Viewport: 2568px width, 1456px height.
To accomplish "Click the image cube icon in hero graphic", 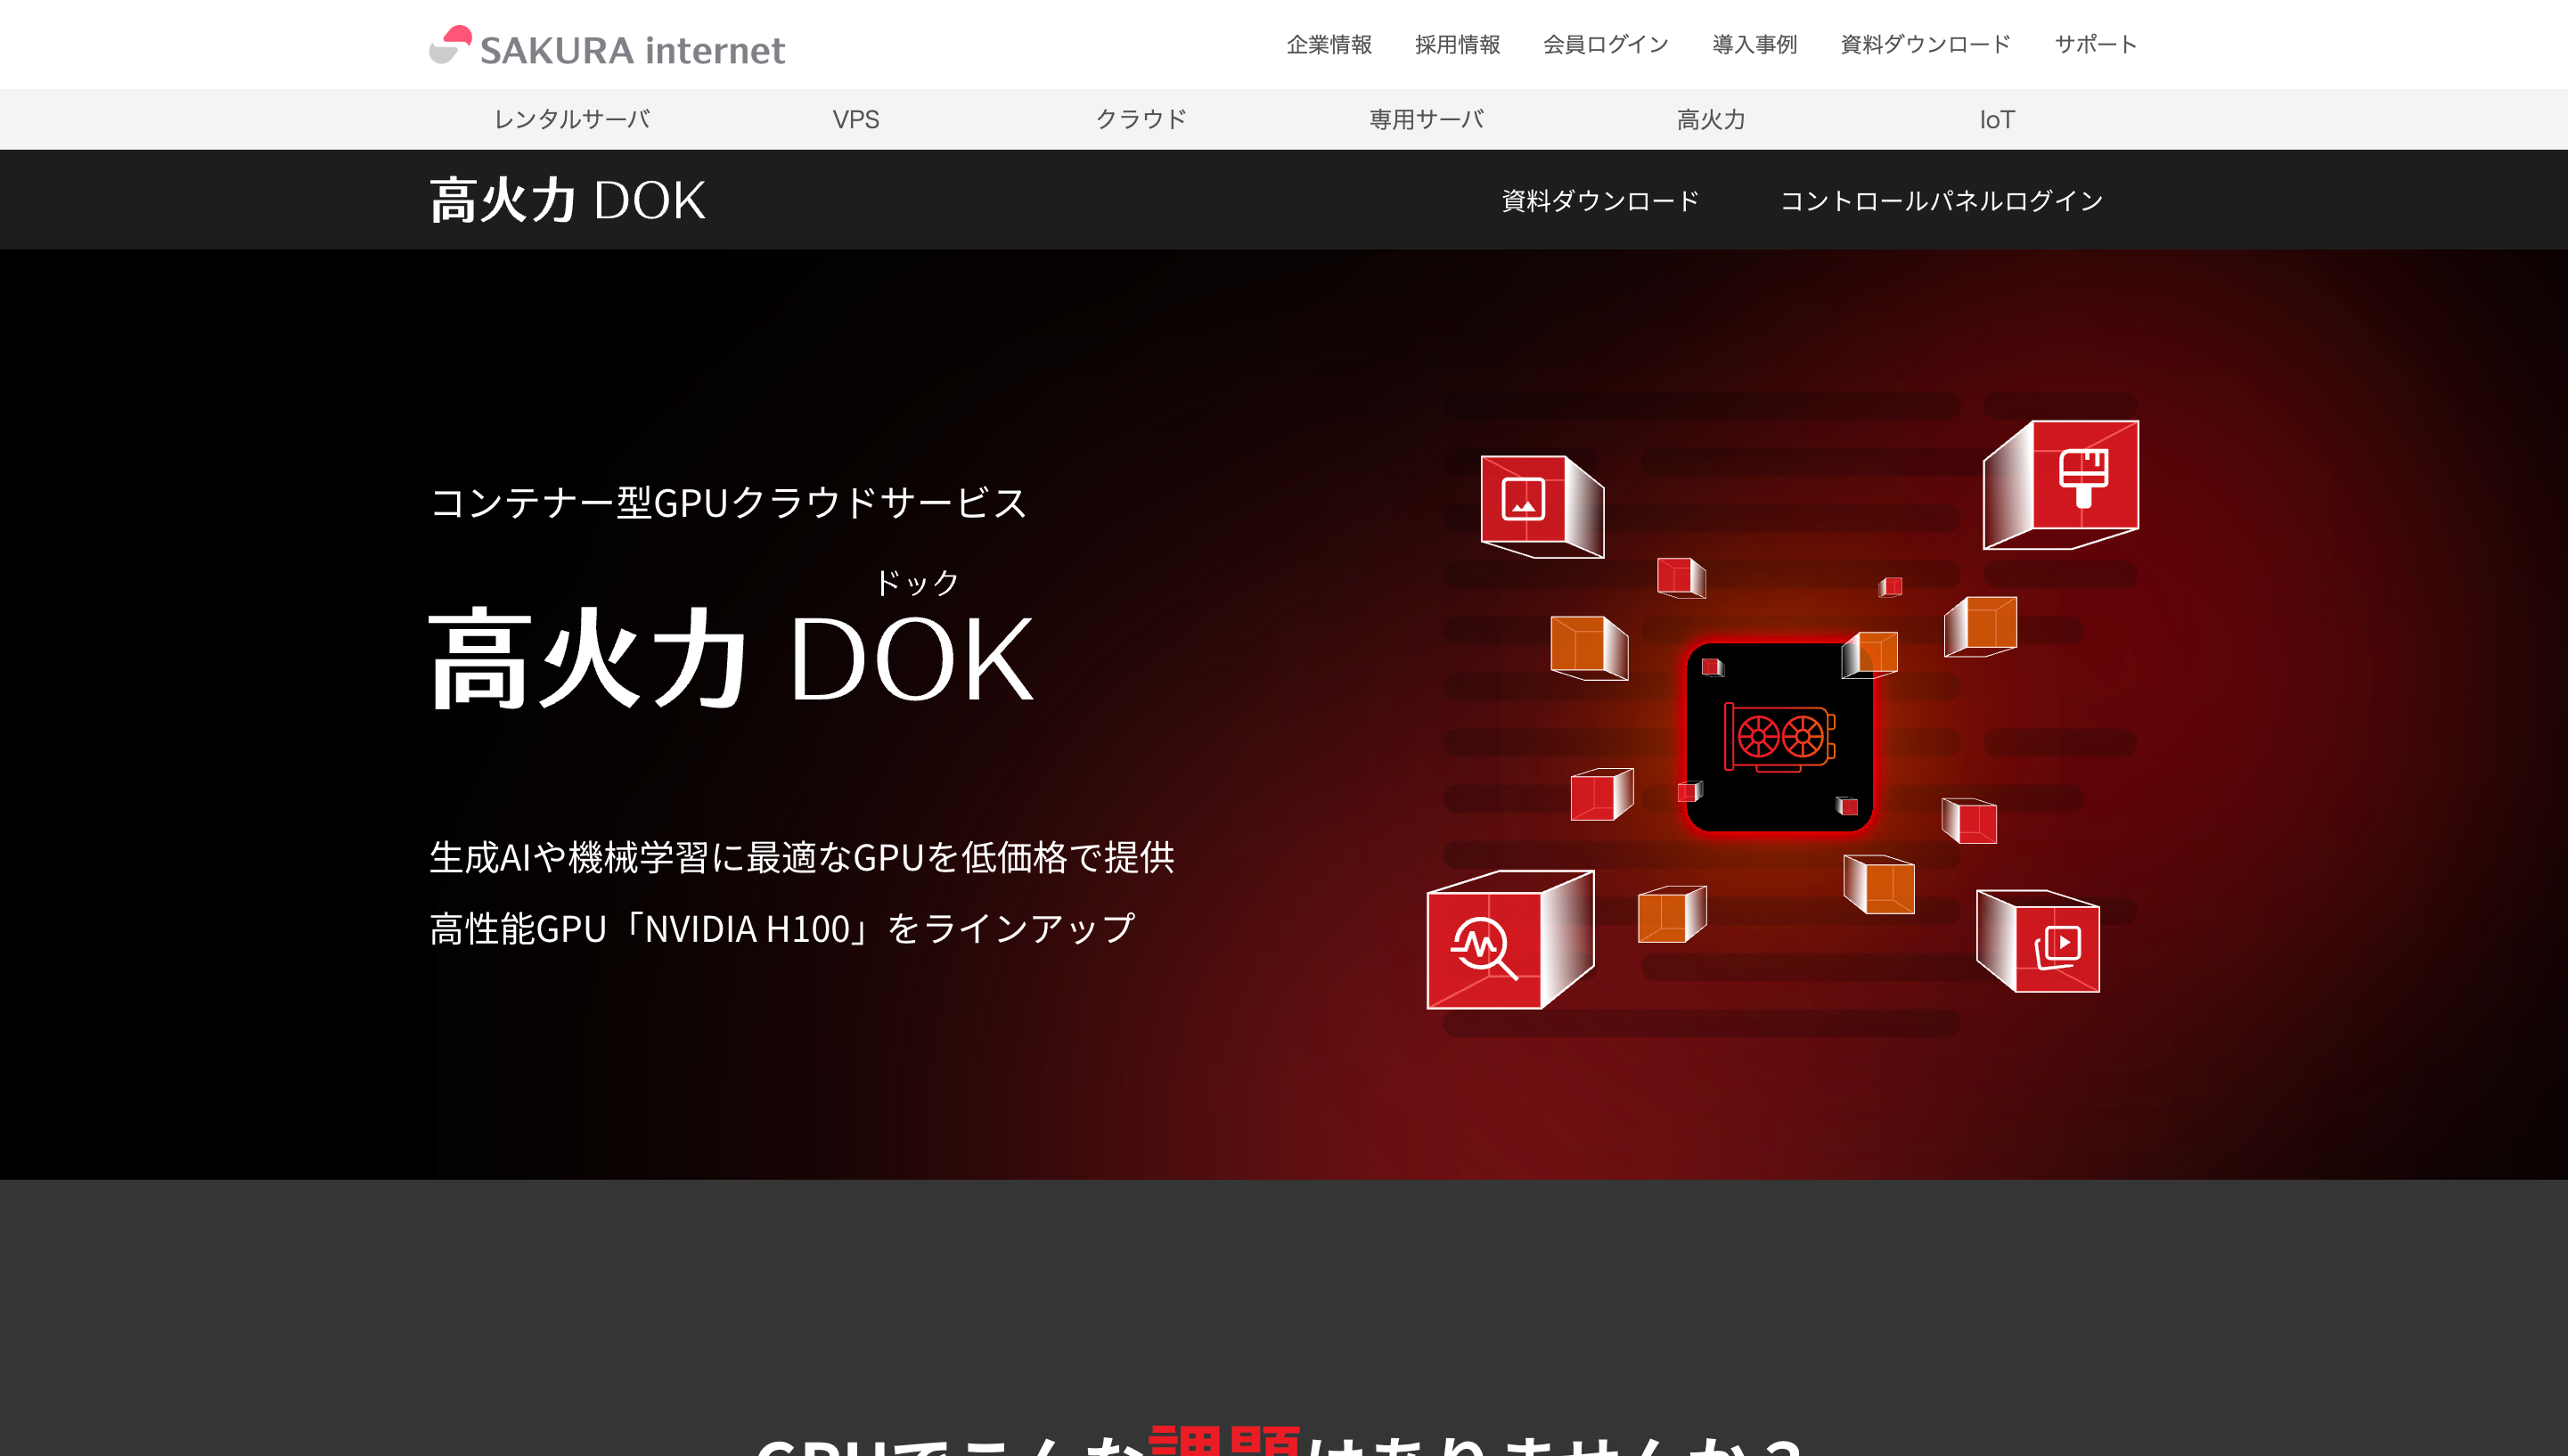I will pos(1541,506).
